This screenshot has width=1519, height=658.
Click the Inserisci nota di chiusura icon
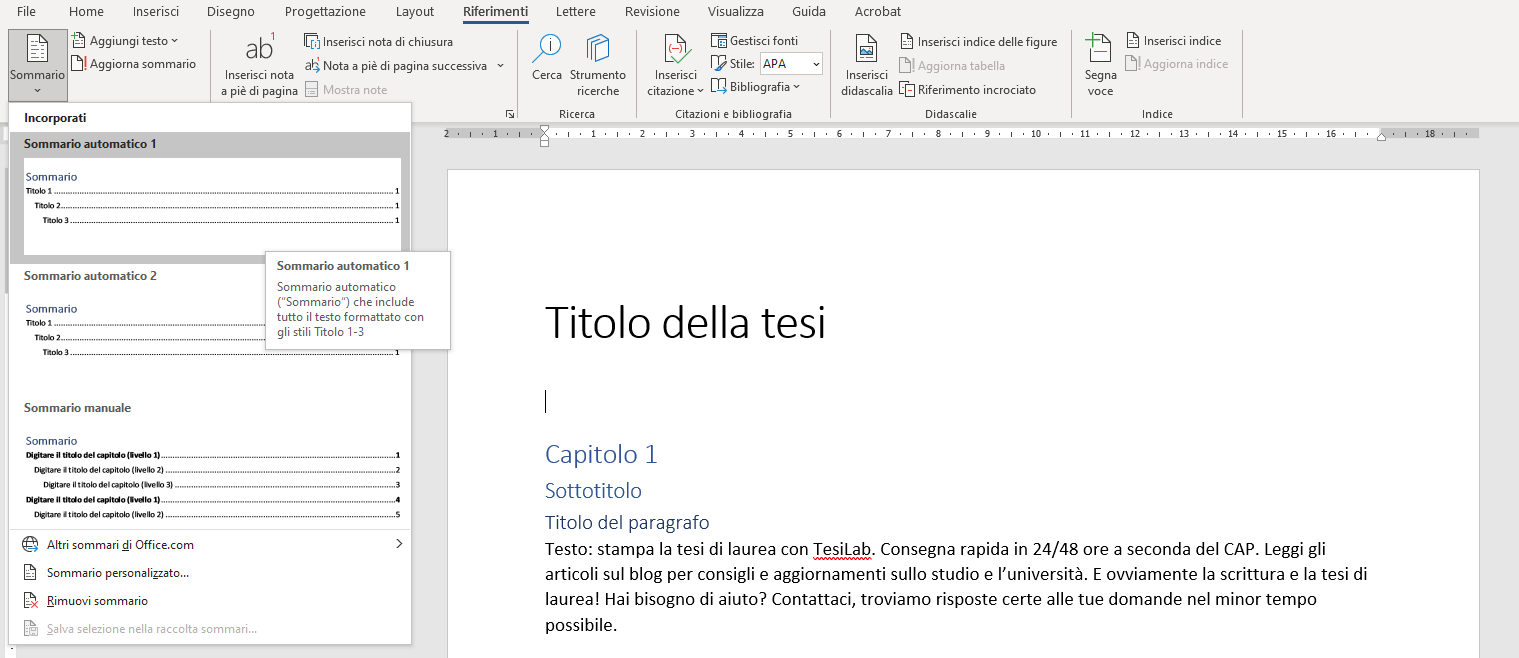coord(311,40)
